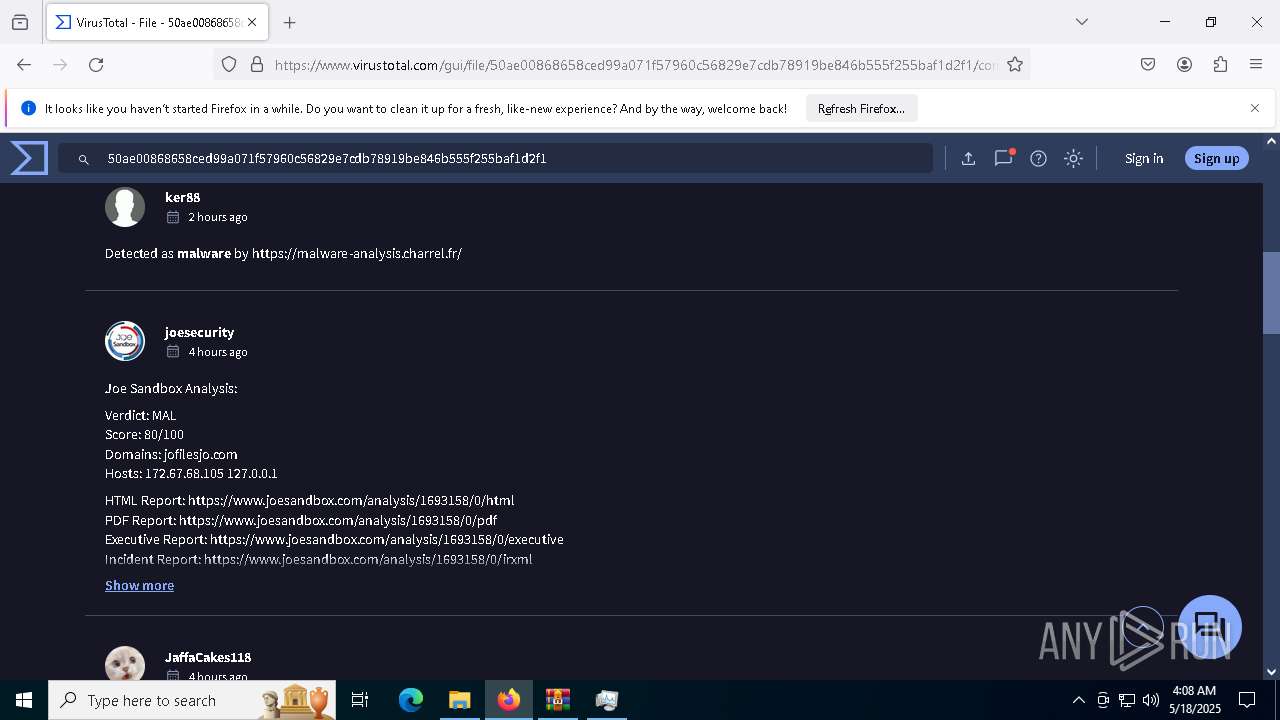
Task: Show hidden system tray icons
Action: [x=1078, y=700]
